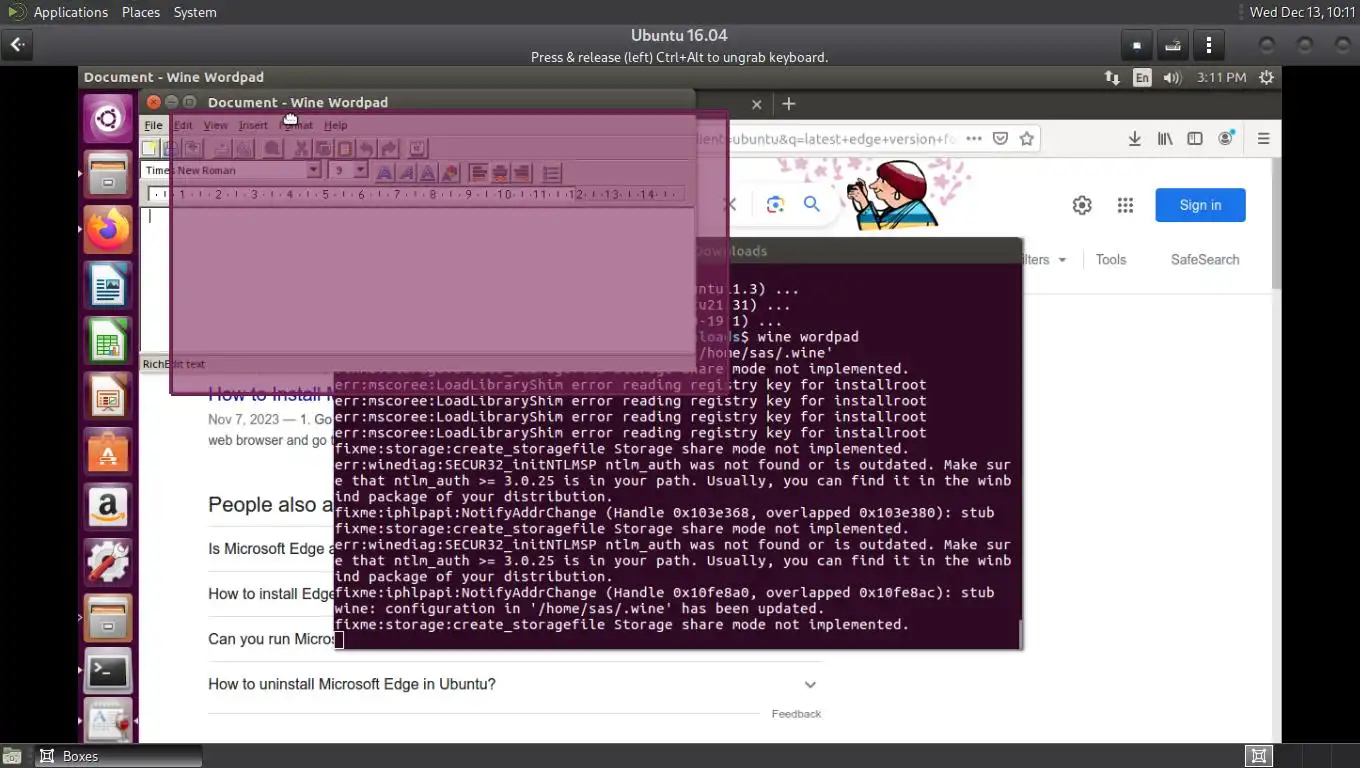The width and height of the screenshot is (1360, 768).
Task: Open Firefox hamburger menu
Action: tap(1264, 139)
